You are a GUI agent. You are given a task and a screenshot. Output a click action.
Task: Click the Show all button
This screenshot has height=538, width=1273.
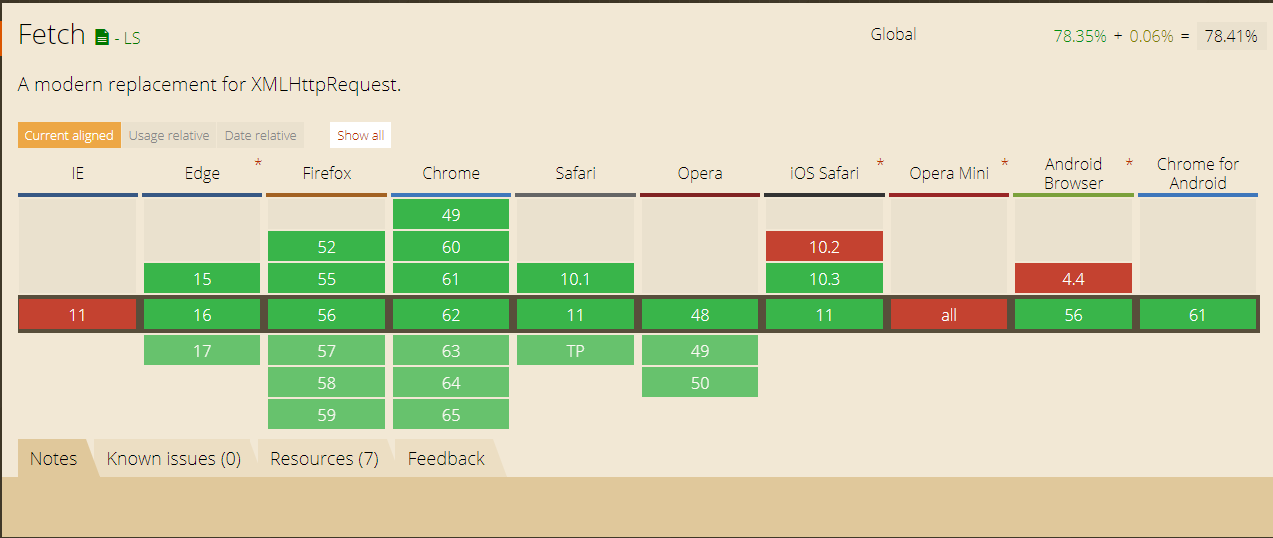coord(360,136)
